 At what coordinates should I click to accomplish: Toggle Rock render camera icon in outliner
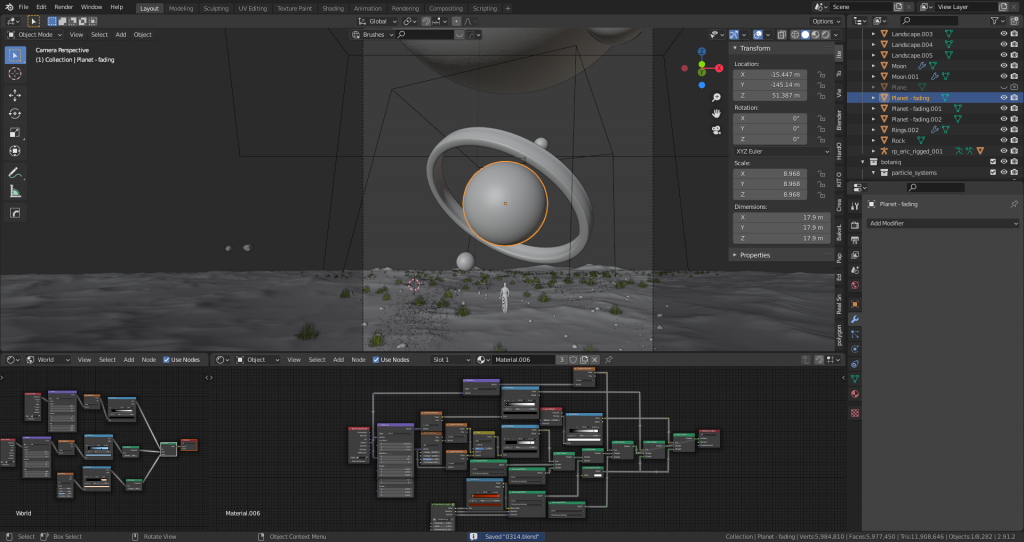[x=1014, y=140]
